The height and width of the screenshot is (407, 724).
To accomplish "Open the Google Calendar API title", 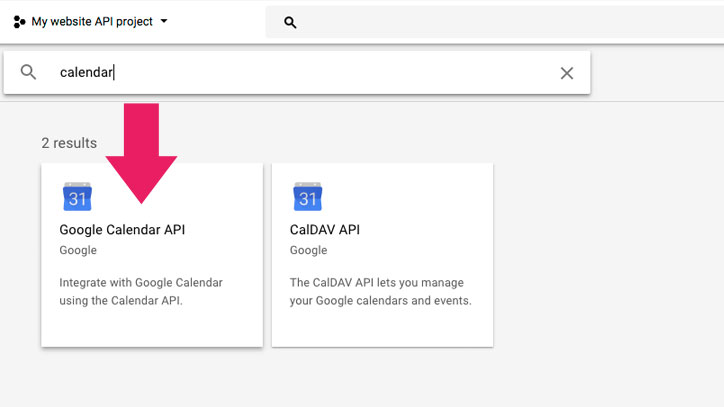I will [x=122, y=230].
